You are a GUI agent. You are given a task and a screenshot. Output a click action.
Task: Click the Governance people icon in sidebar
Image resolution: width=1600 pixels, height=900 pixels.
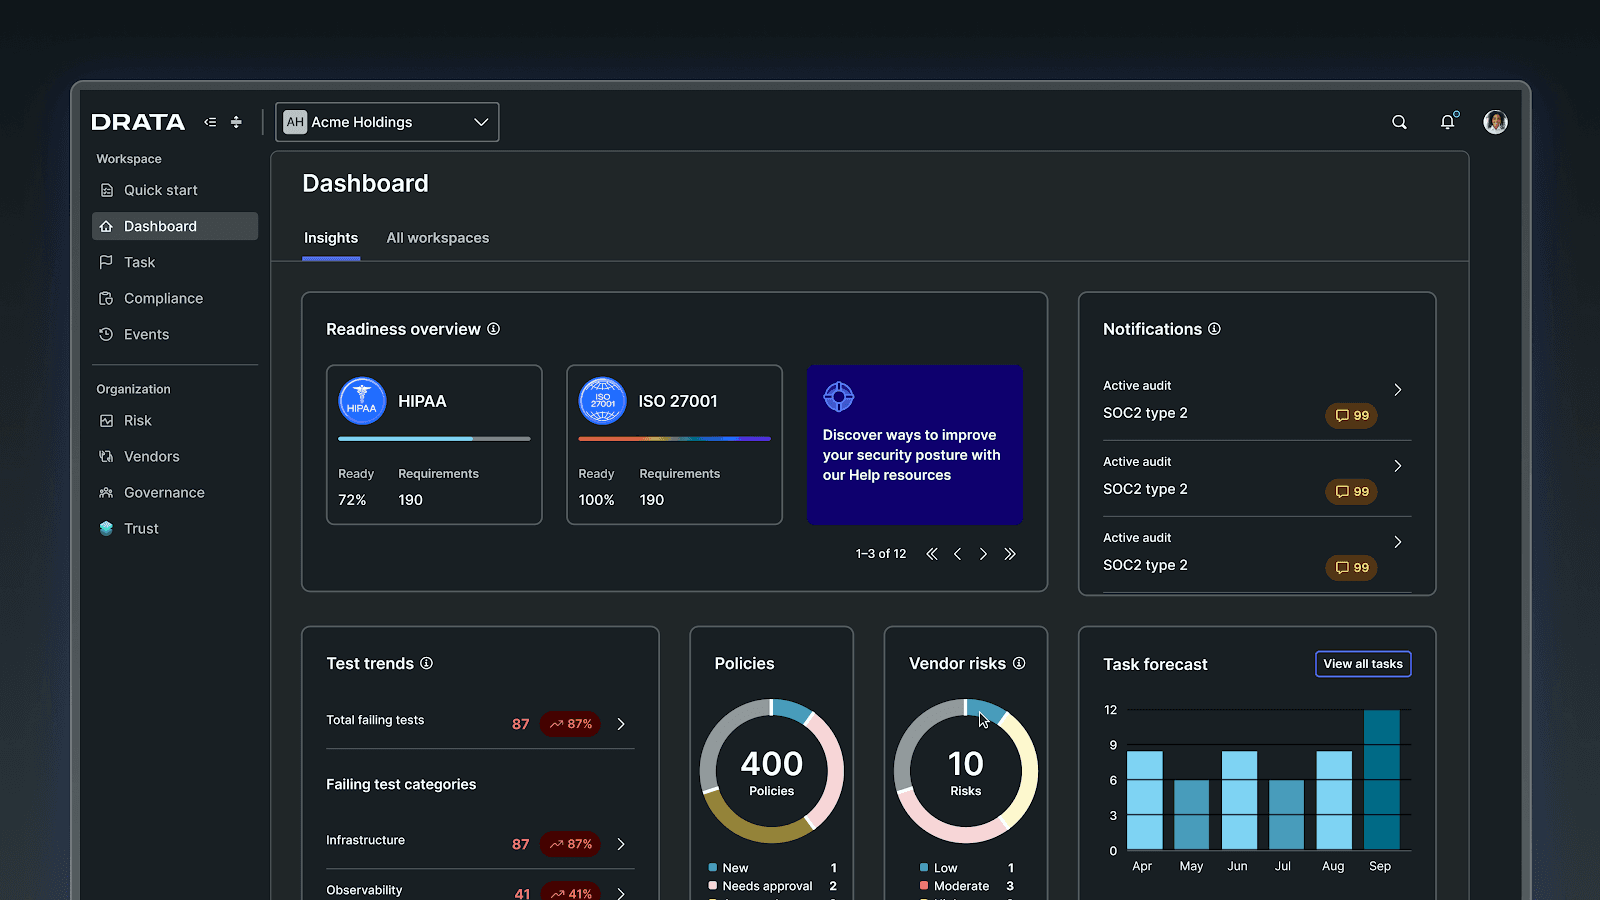tap(106, 492)
